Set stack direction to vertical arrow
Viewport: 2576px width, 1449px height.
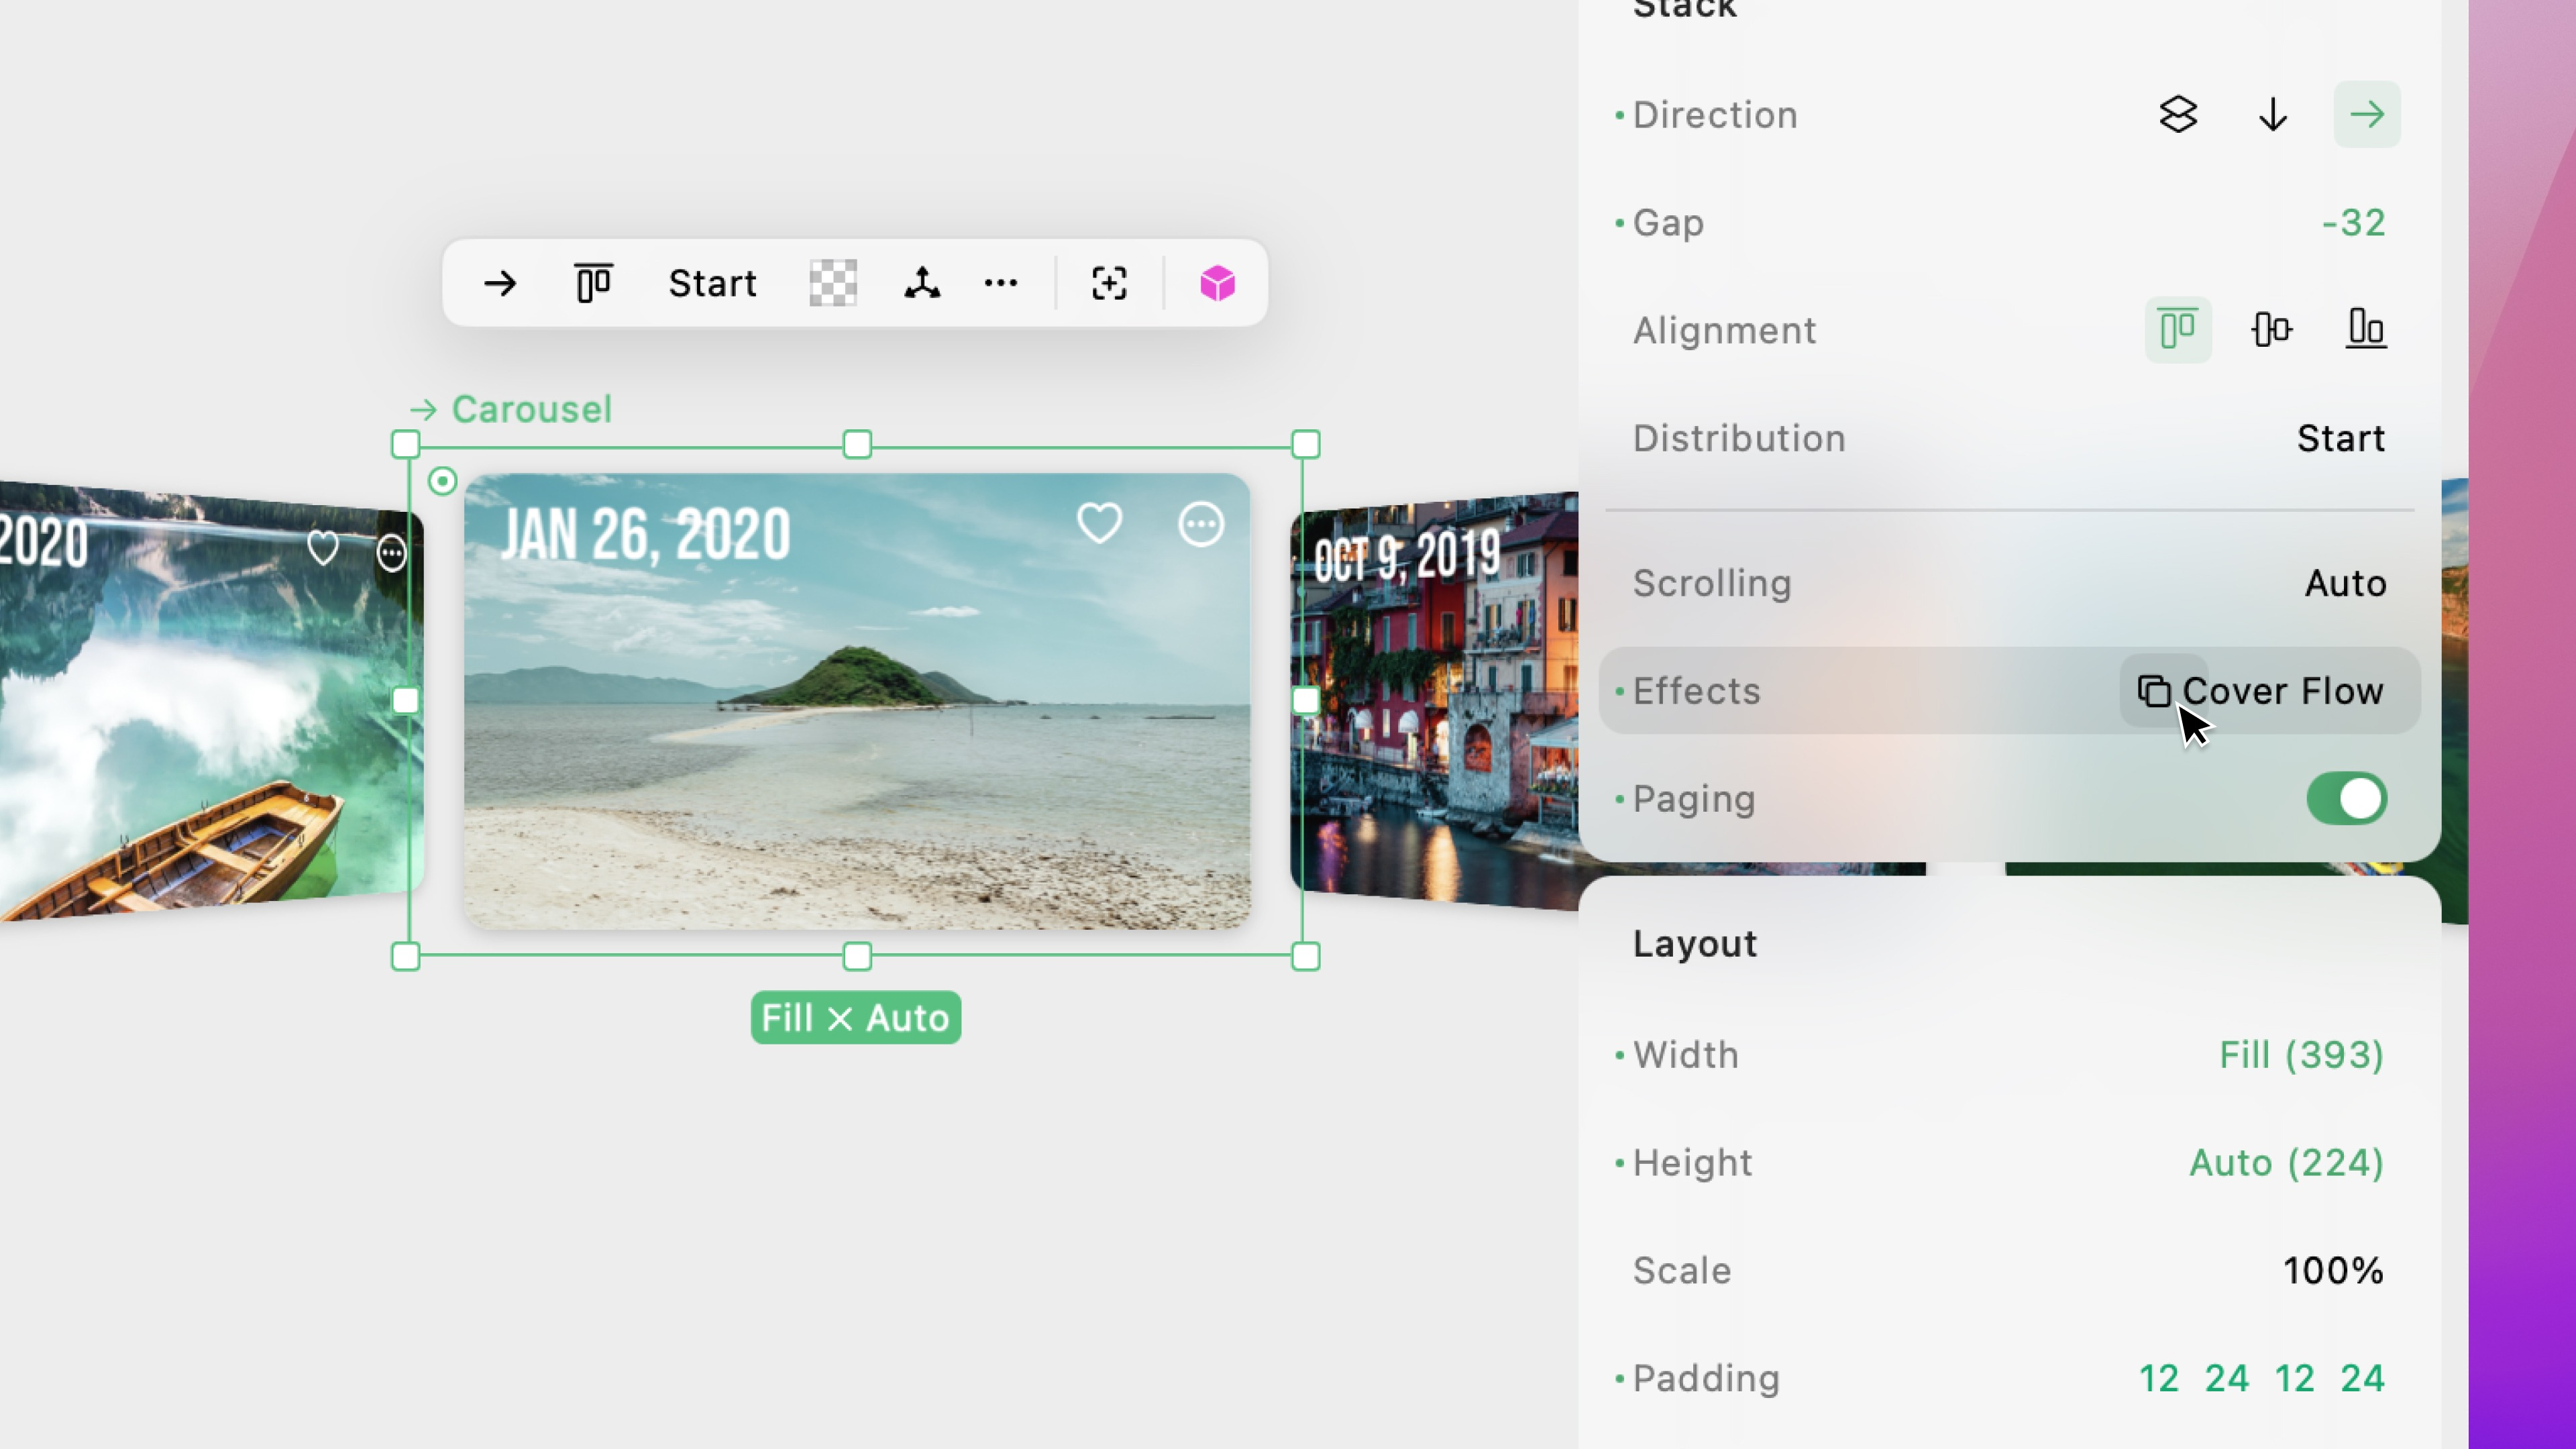(x=2272, y=114)
